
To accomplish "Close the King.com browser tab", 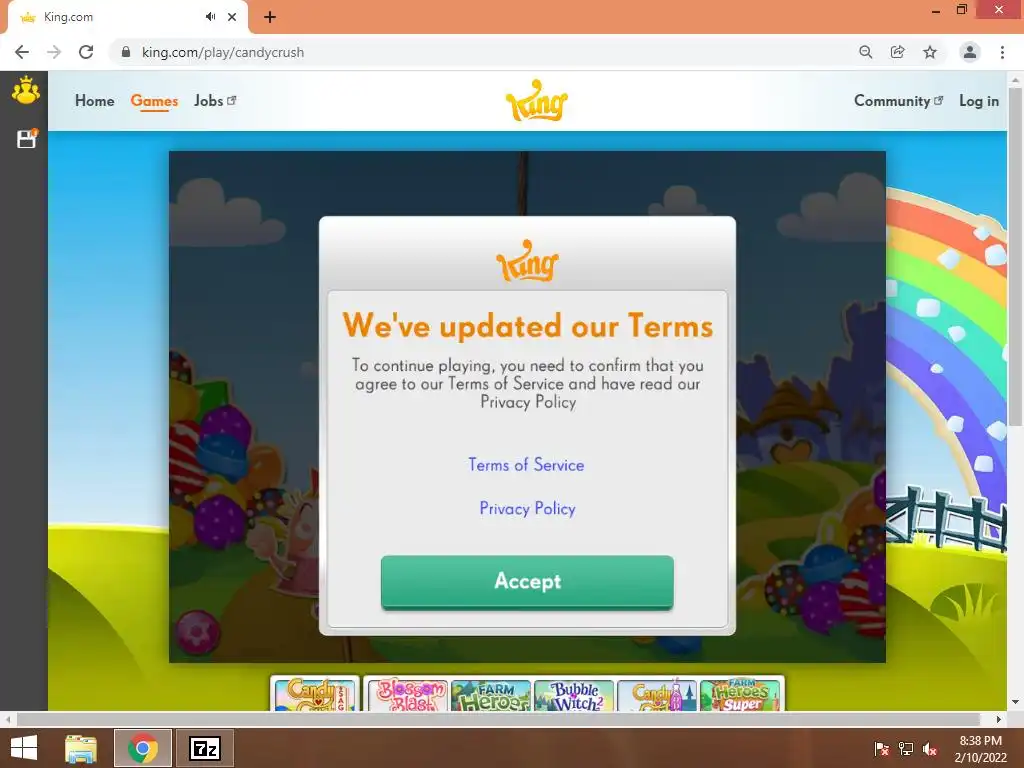I will [x=232, y=17].
